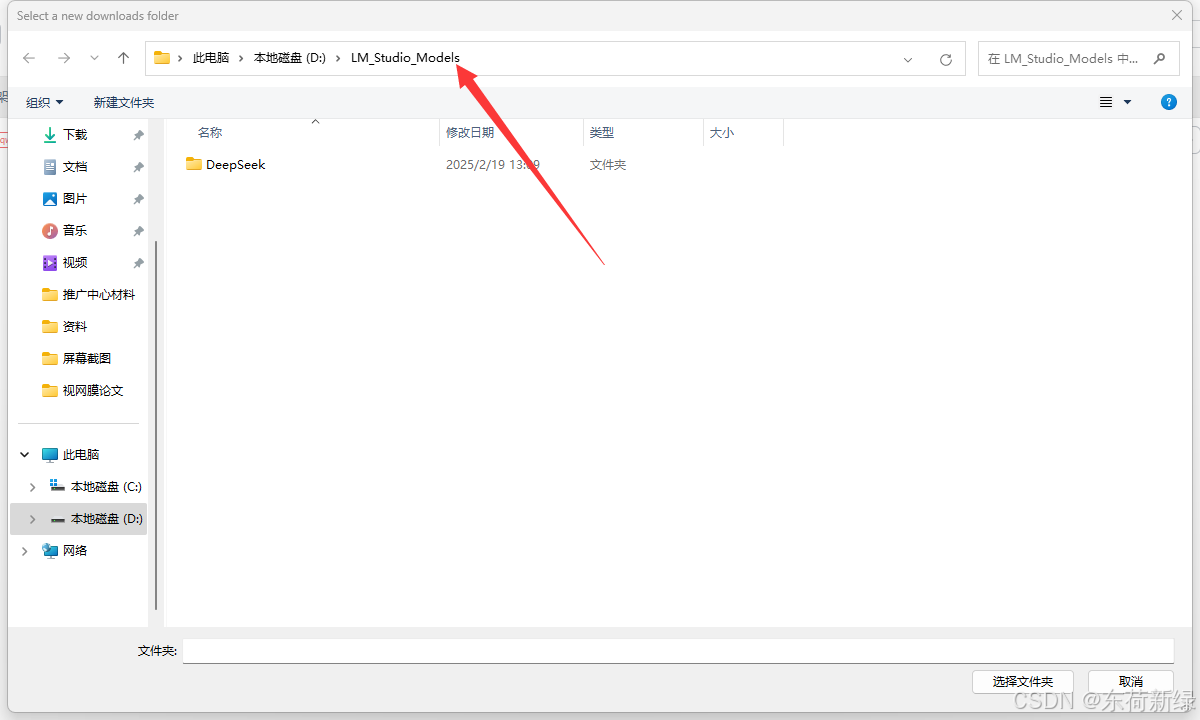Click DeepSeek modified date 2025/2/19

[x=493, y=164]
